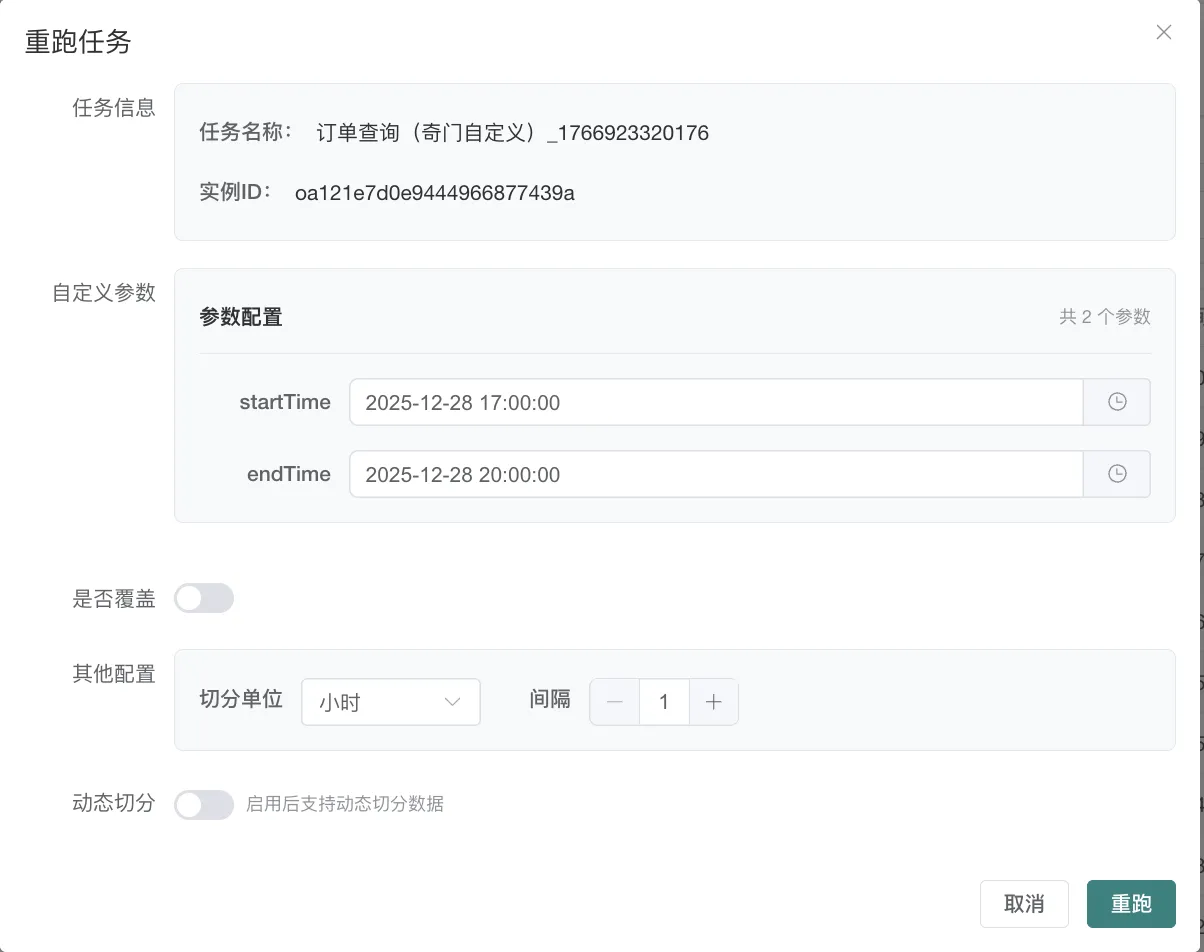Open the startTime clock picker icon
The image size is (1204, 952).
(x=1117, y=402)
